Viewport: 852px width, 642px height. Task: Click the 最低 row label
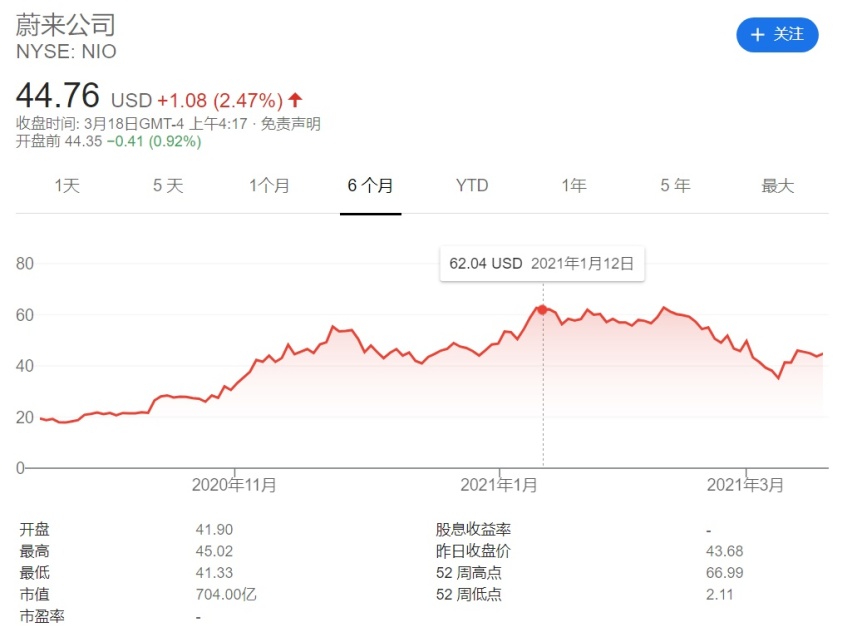[x=34, y=573]
